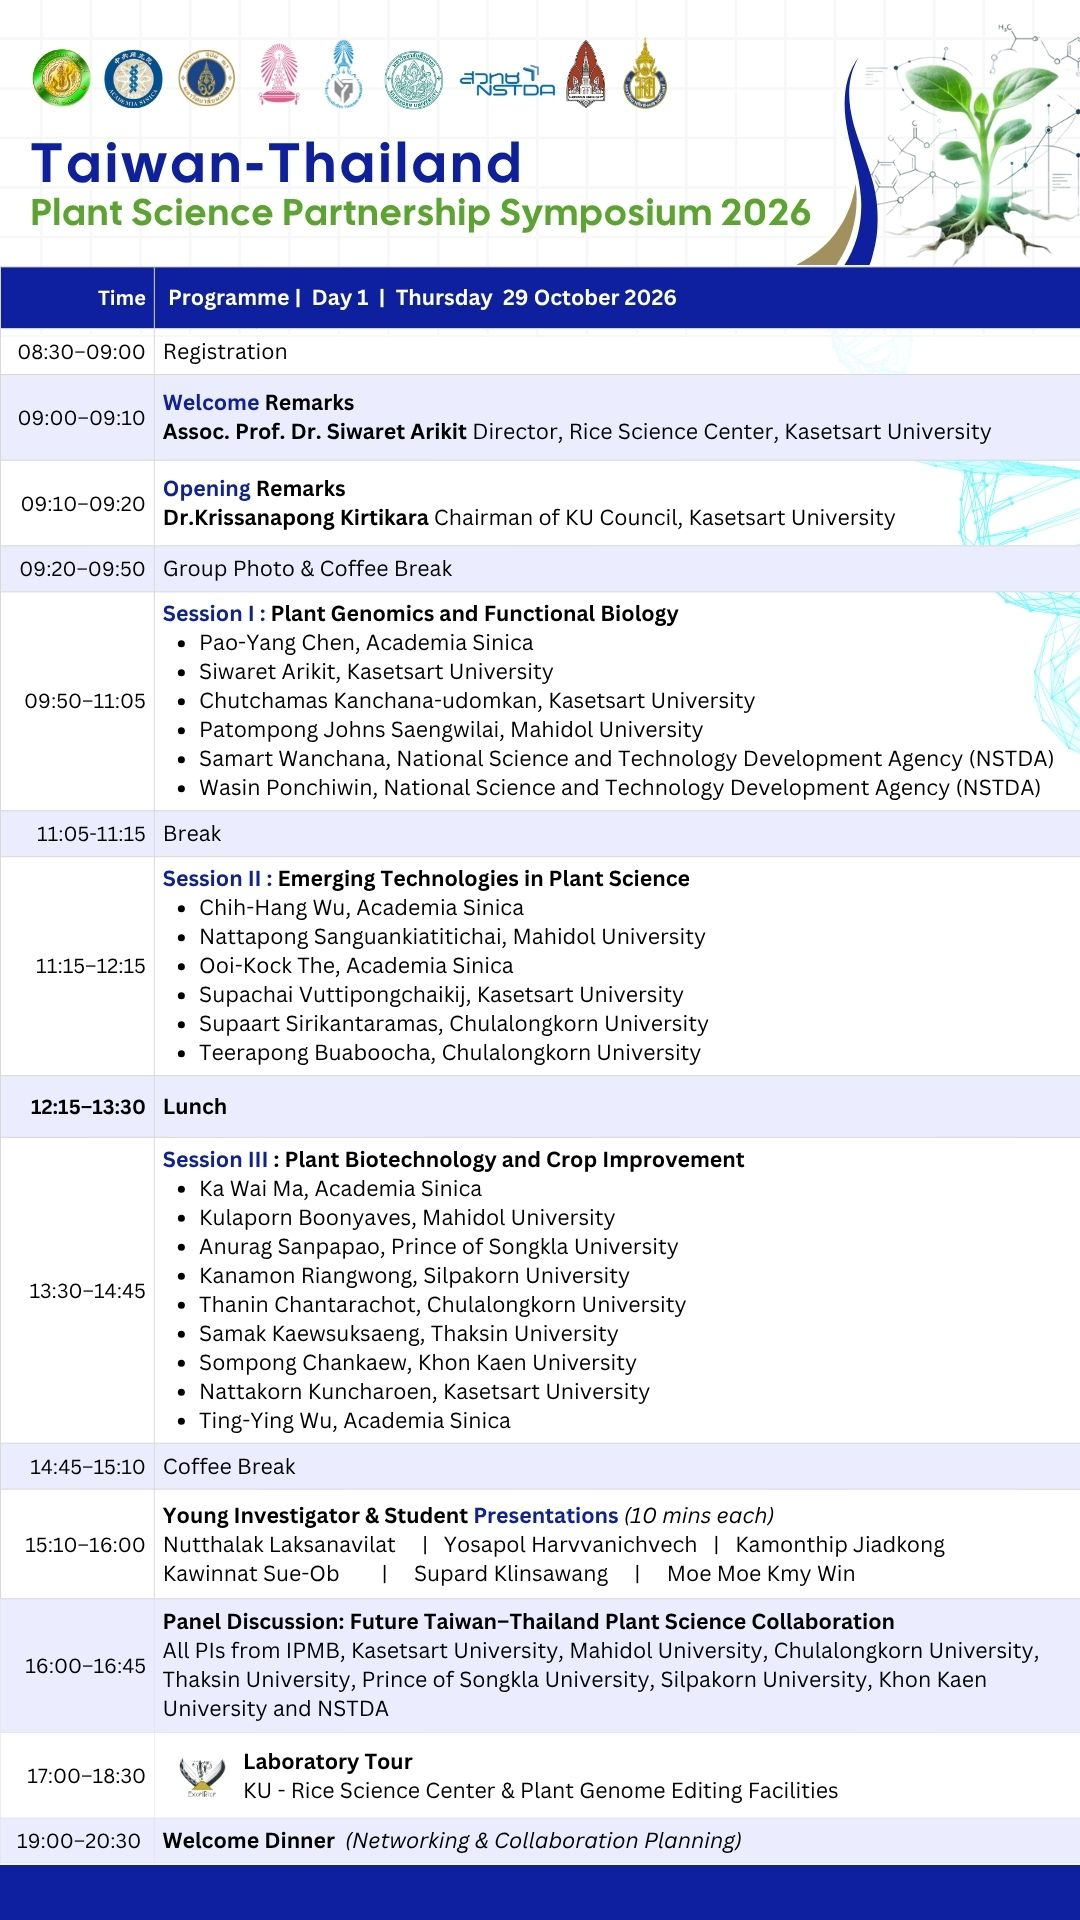Viewport: 1080px width, 1920px height.
Task: Click the NSTDA logo
Action: [x=507, y=80]
